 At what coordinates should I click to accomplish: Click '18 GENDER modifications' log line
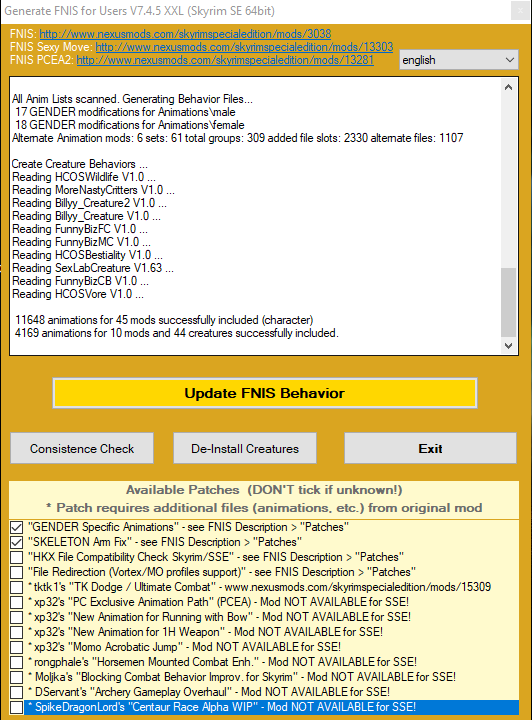click(x=129, y=125)
